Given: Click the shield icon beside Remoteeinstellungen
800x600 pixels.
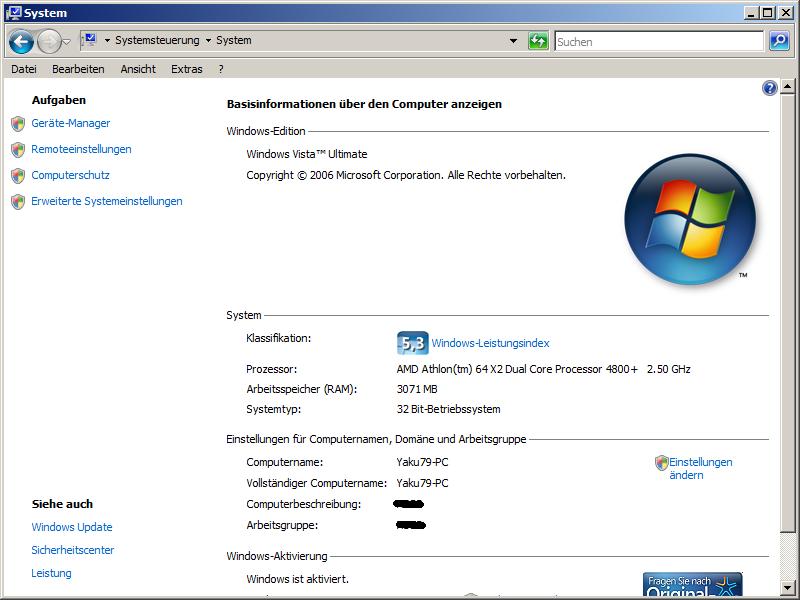Looking at the screenshot, I should tap(18, 149).
